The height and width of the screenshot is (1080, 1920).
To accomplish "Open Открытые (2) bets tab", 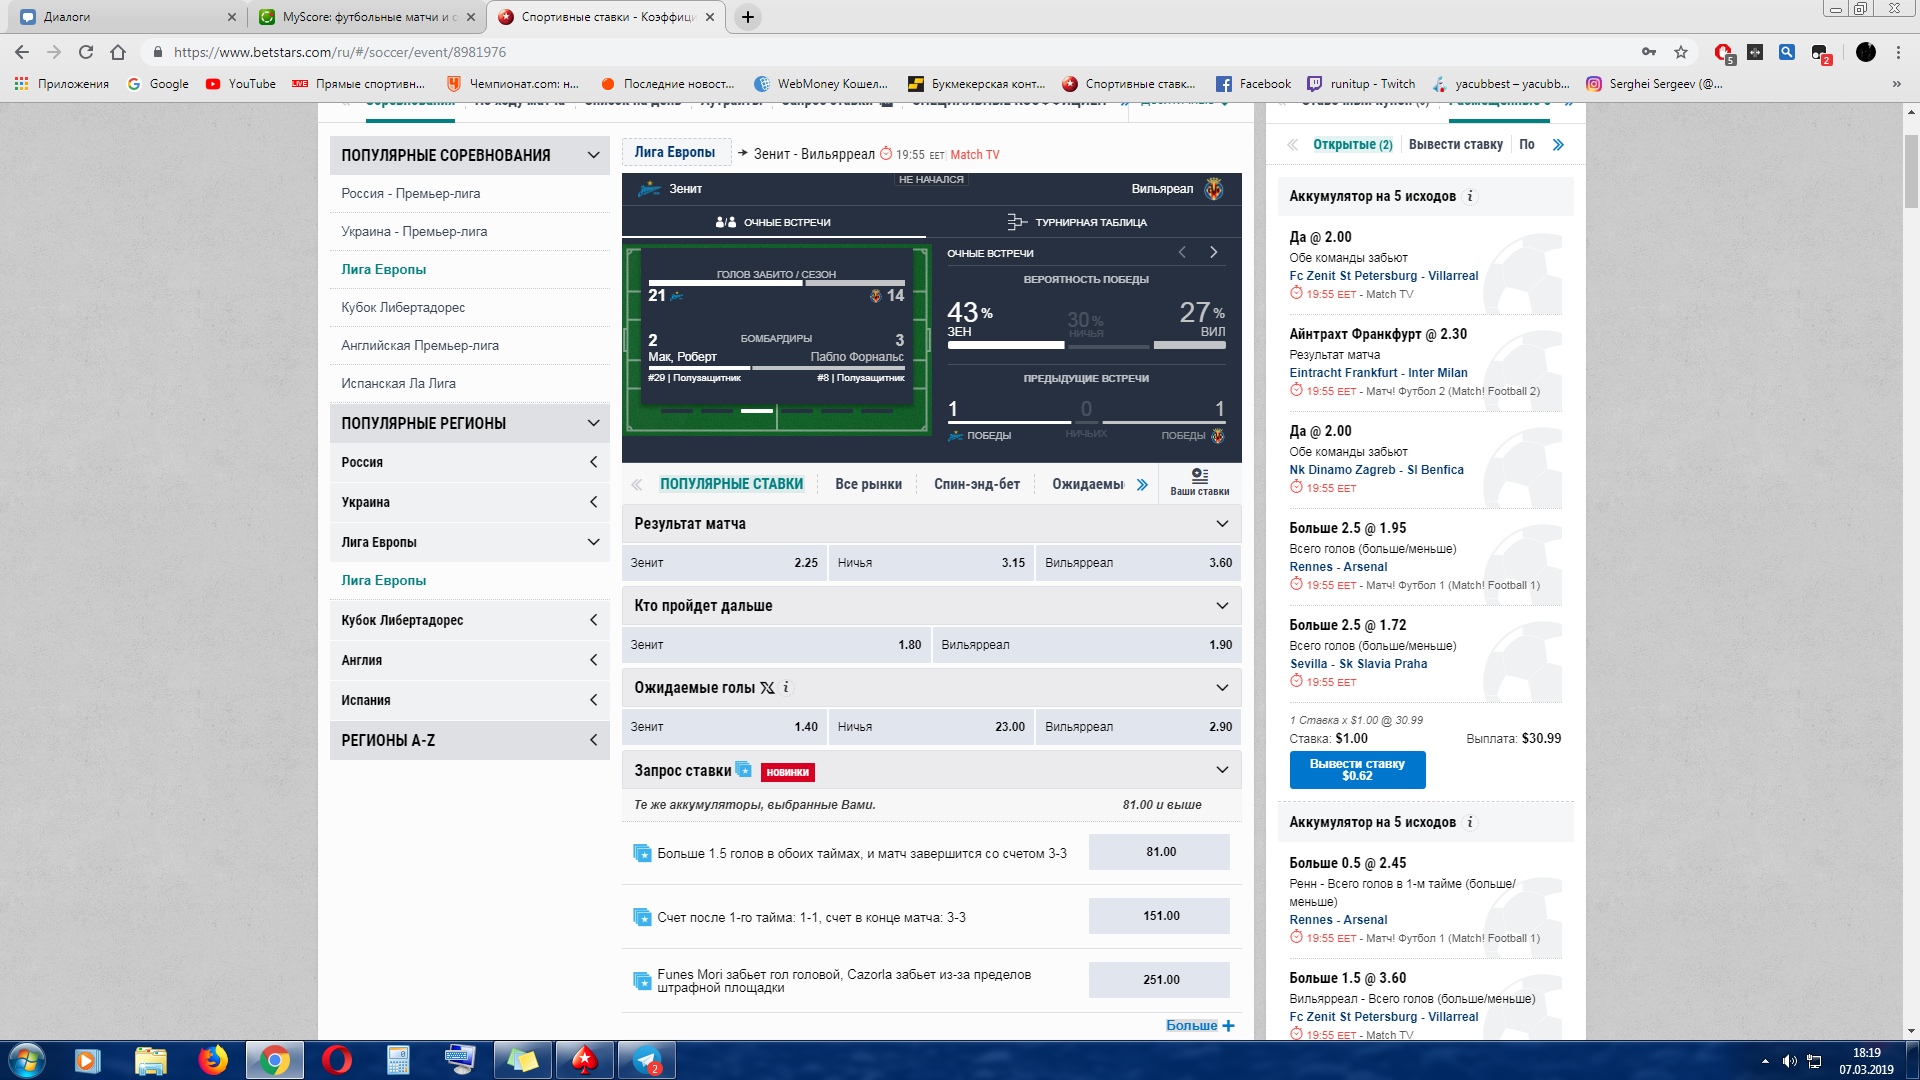I will pyautogui.click(x=1352, y=144).
